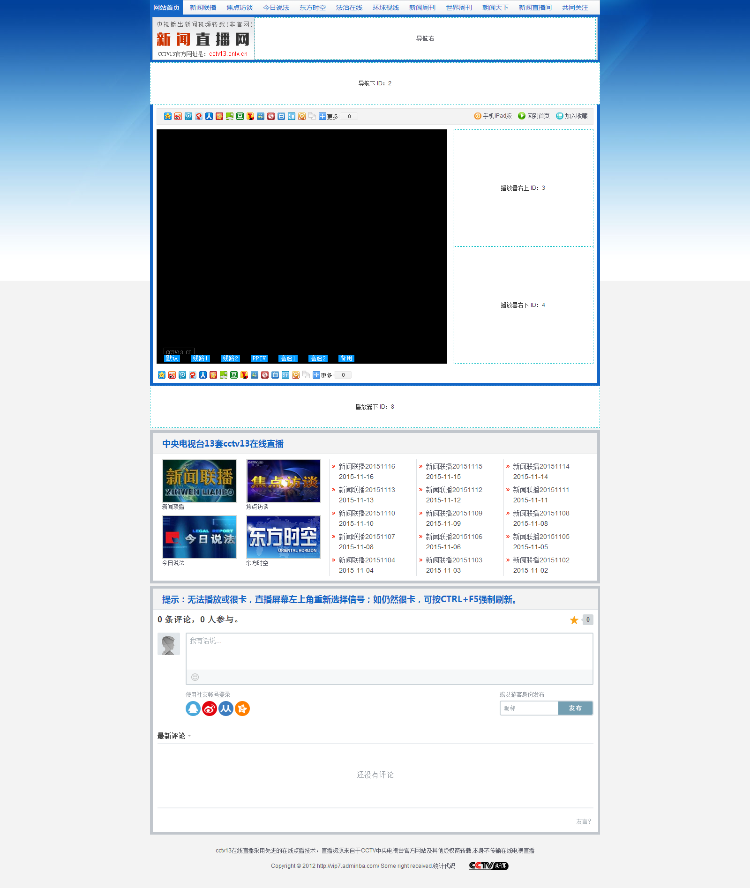The image size is (750, 888).
Task: Click the Sina Weibo icon in top share bar
Action: tap(178, 116)
